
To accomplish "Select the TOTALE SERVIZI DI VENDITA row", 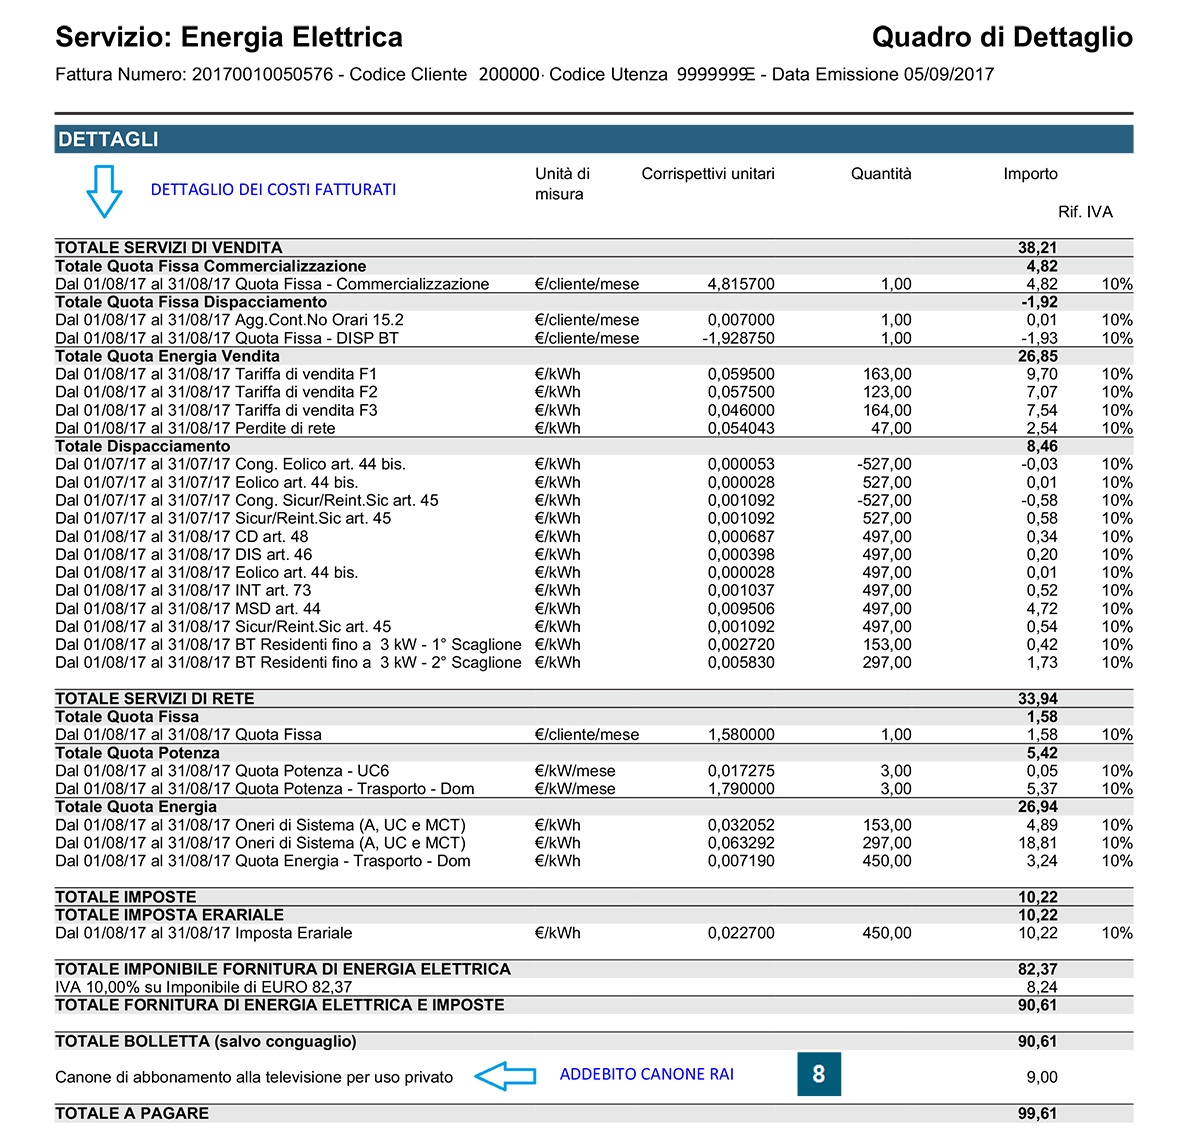I will [594, 248].
